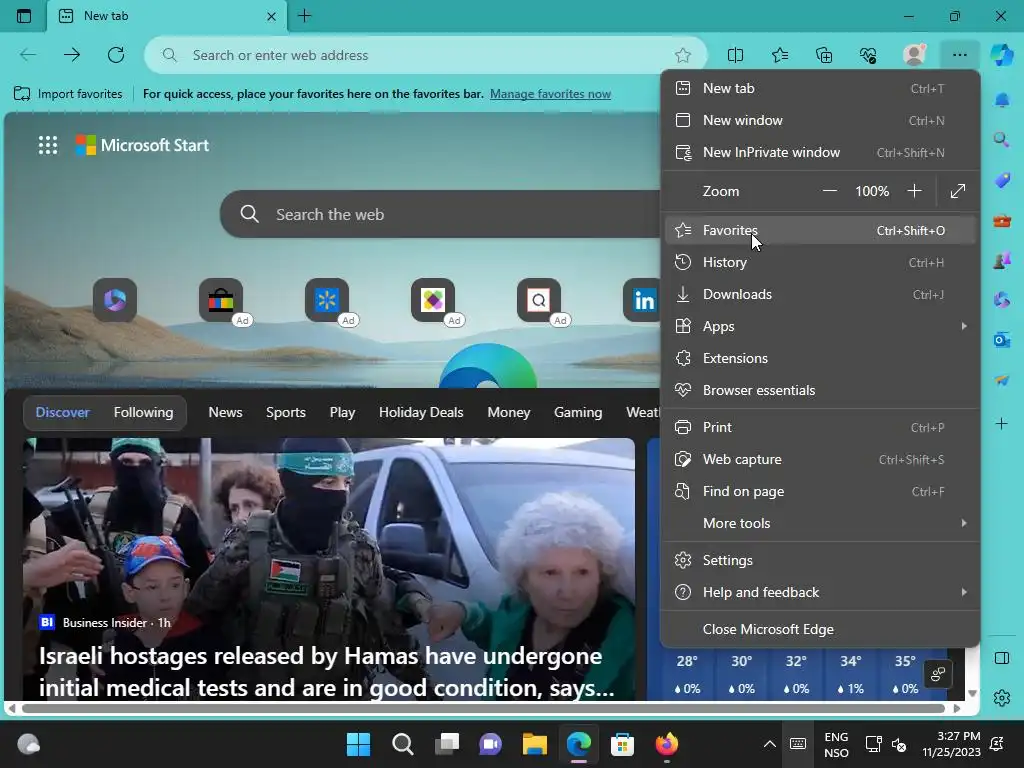Open the Sports feed category
The image size is (1024, 768).
[285, 413]
